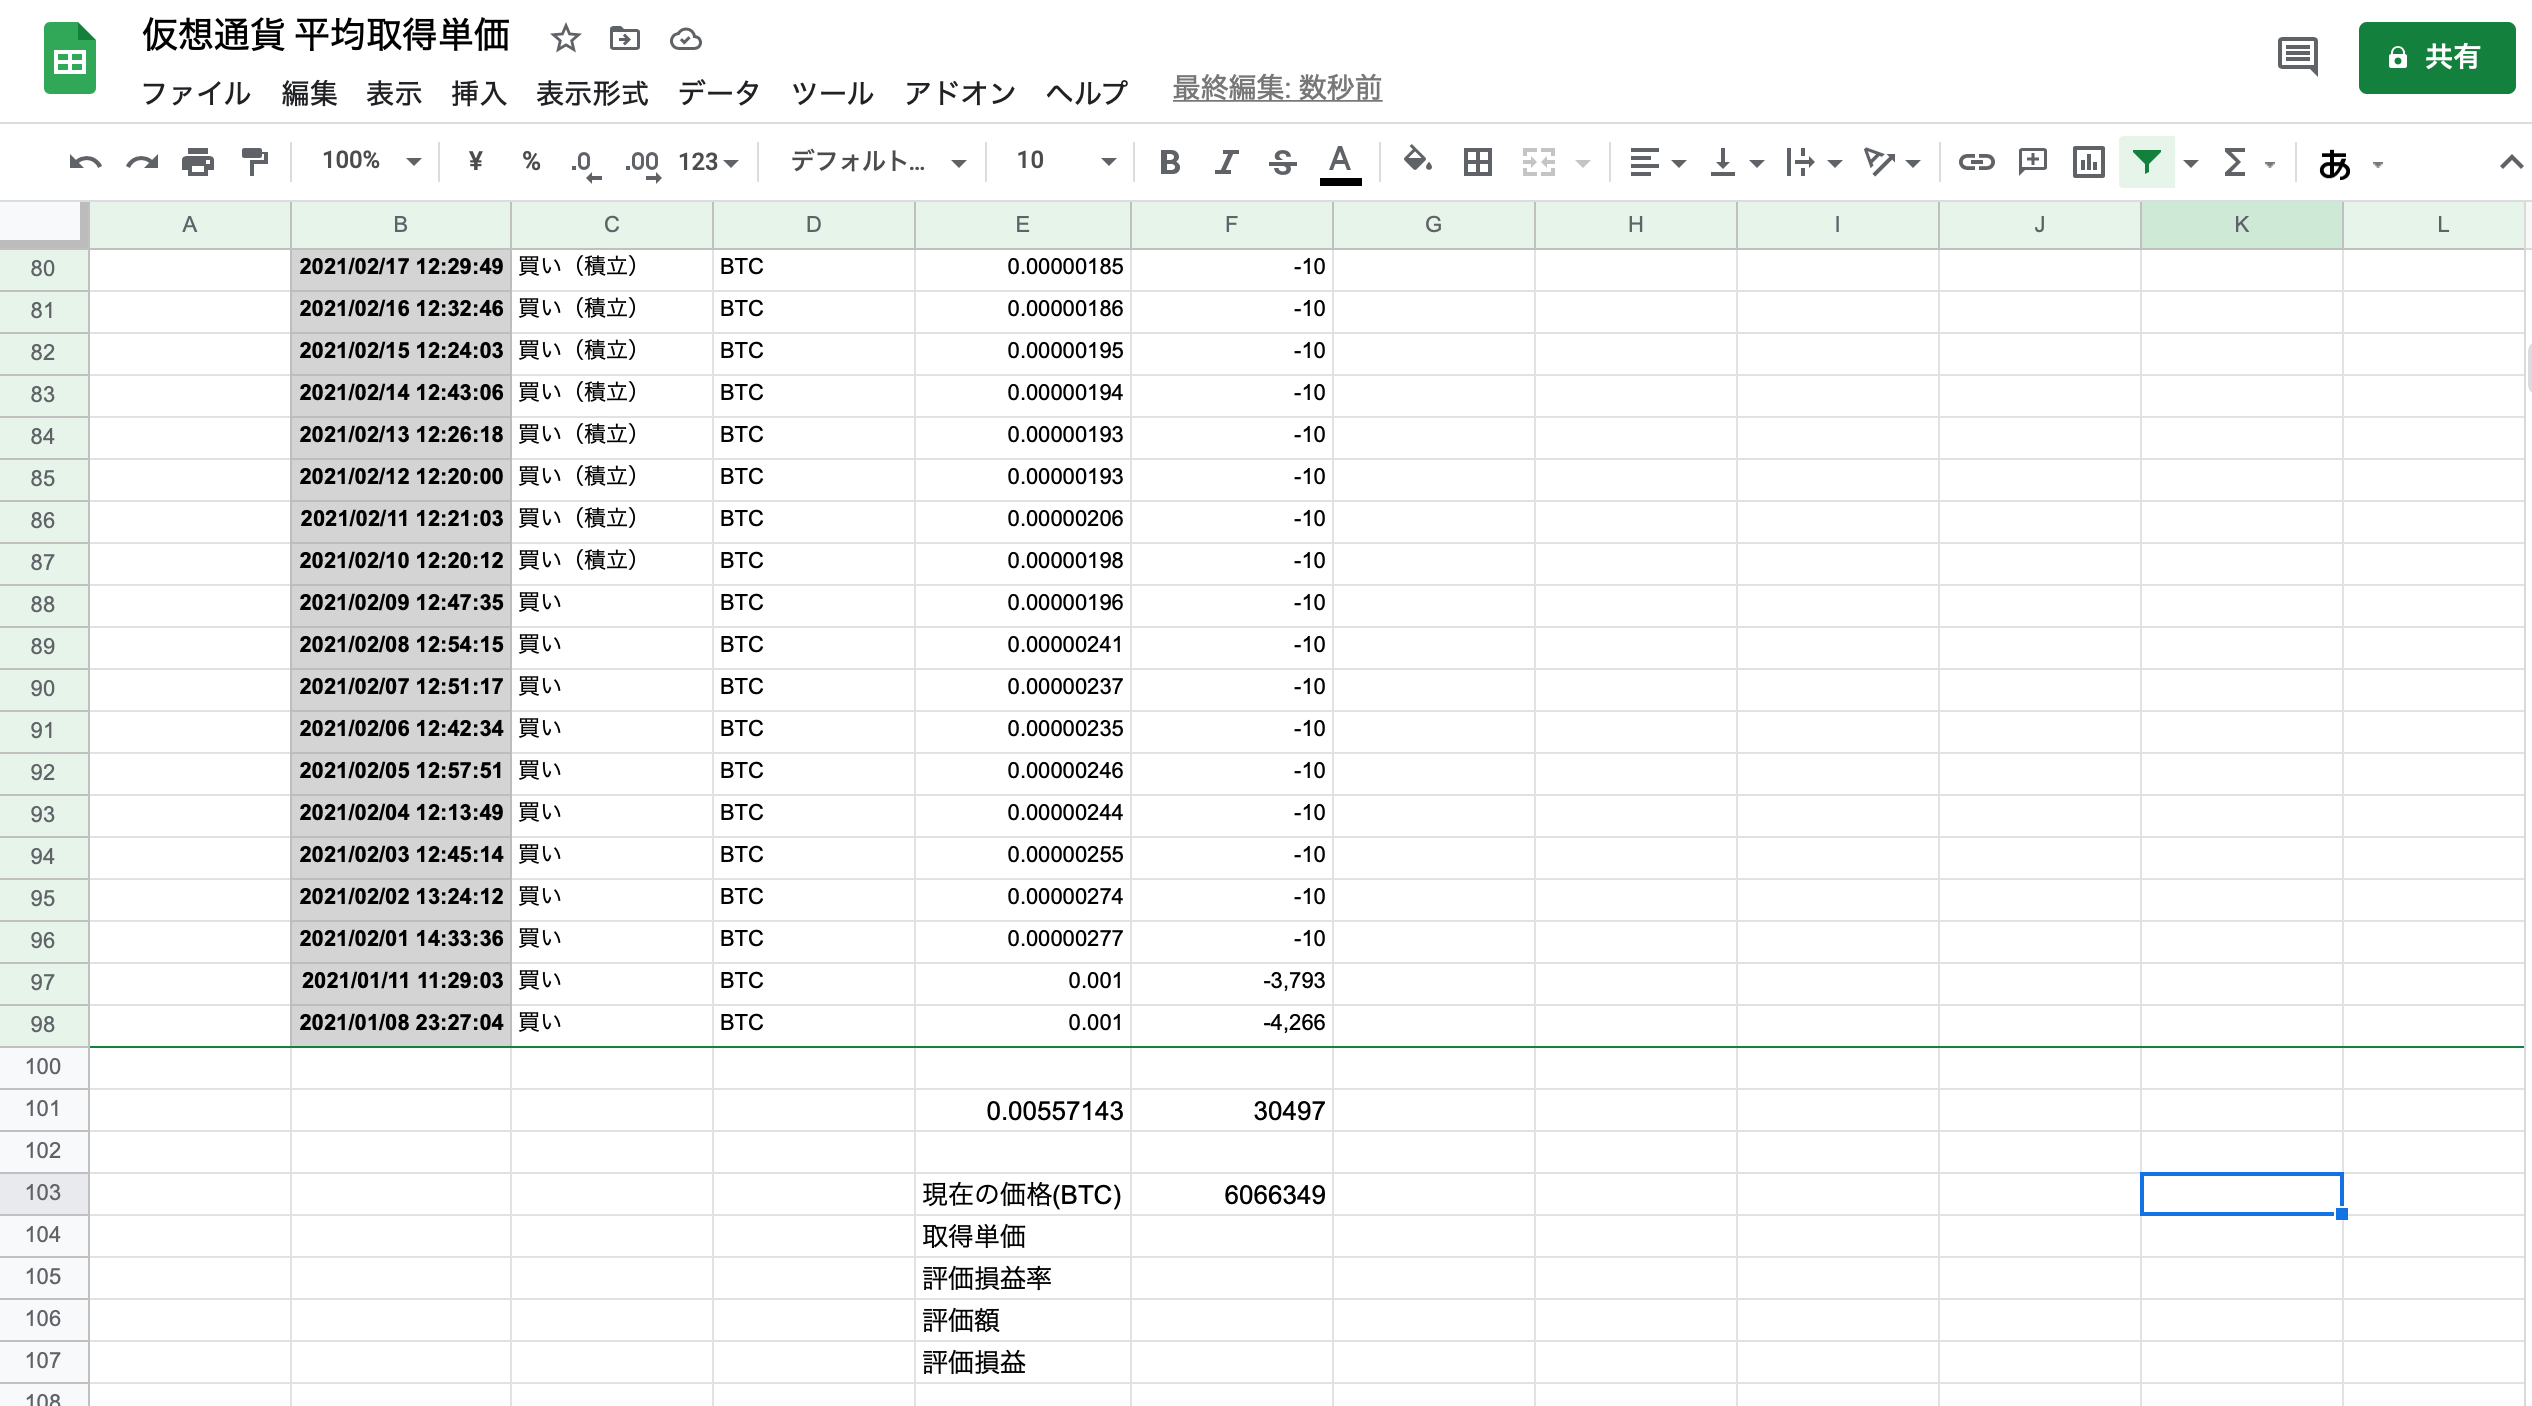Open comment history speech bubble
This screenshot has width=2532, height=1406.
(2297, 57)
